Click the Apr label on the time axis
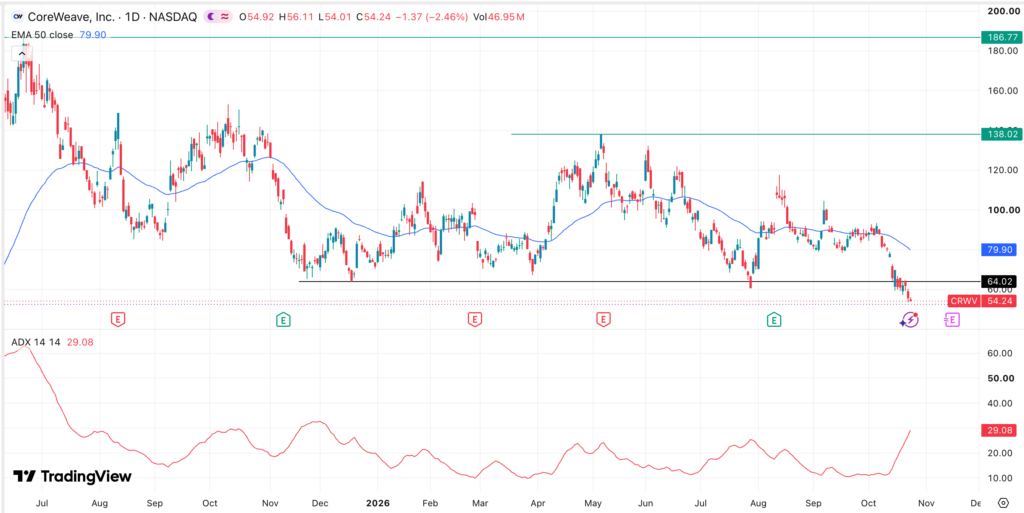This screenshot has width=1024, height=513. 537,503
